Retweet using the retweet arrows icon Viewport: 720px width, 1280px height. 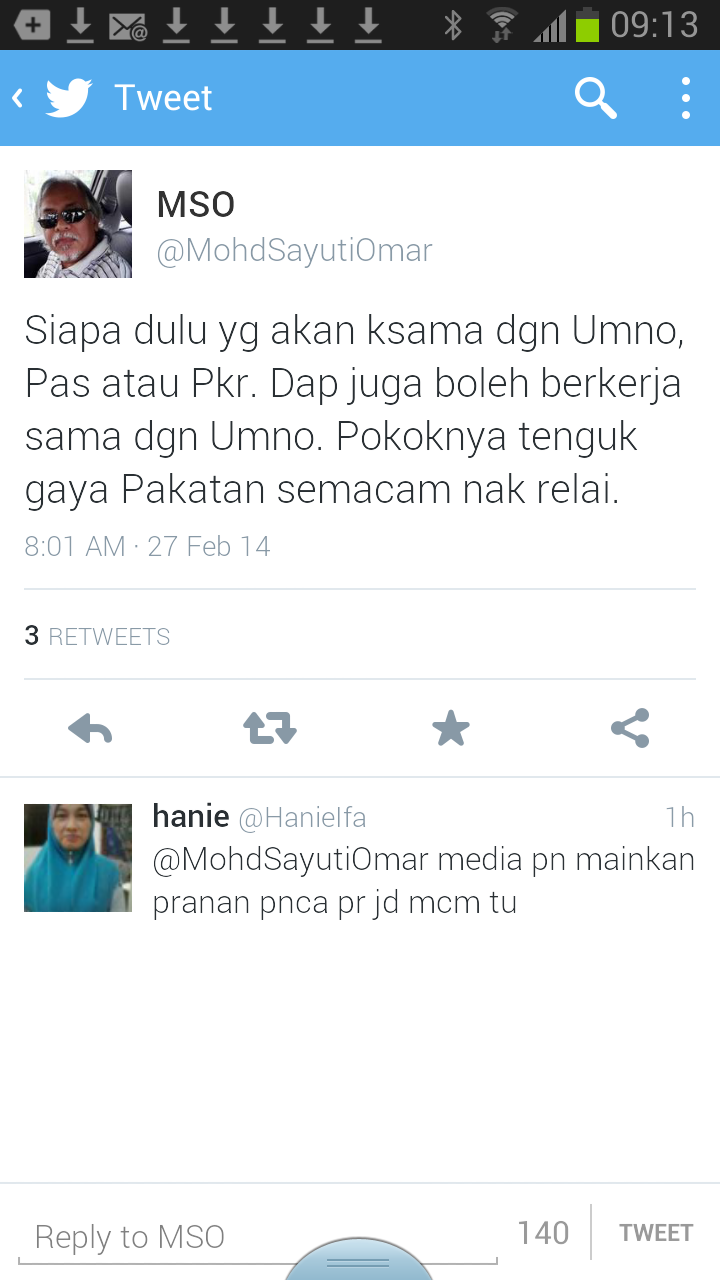pyautogui.click(x=270, y=728)
